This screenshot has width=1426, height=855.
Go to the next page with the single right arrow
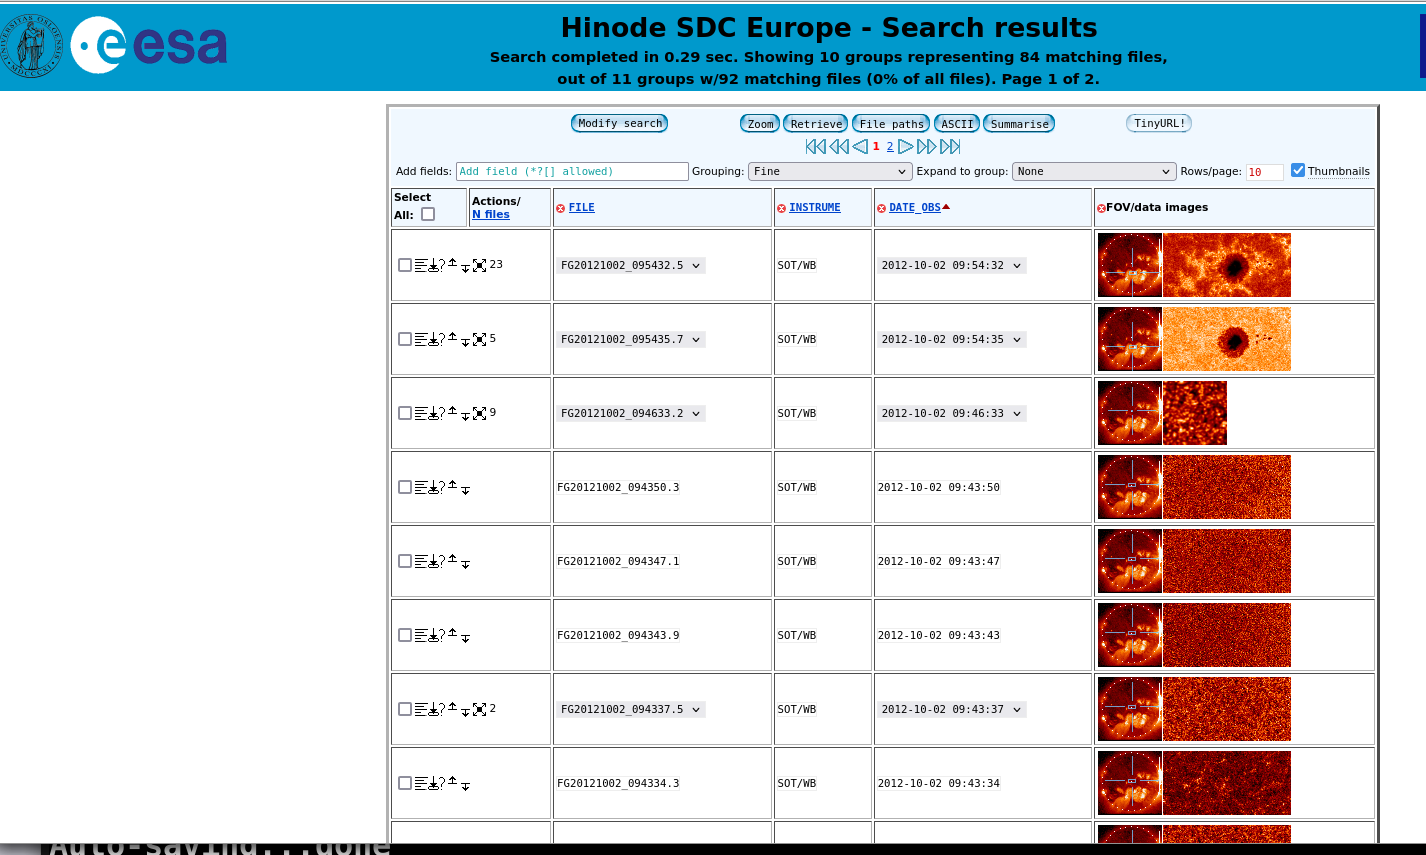click(x=905, y=147)
